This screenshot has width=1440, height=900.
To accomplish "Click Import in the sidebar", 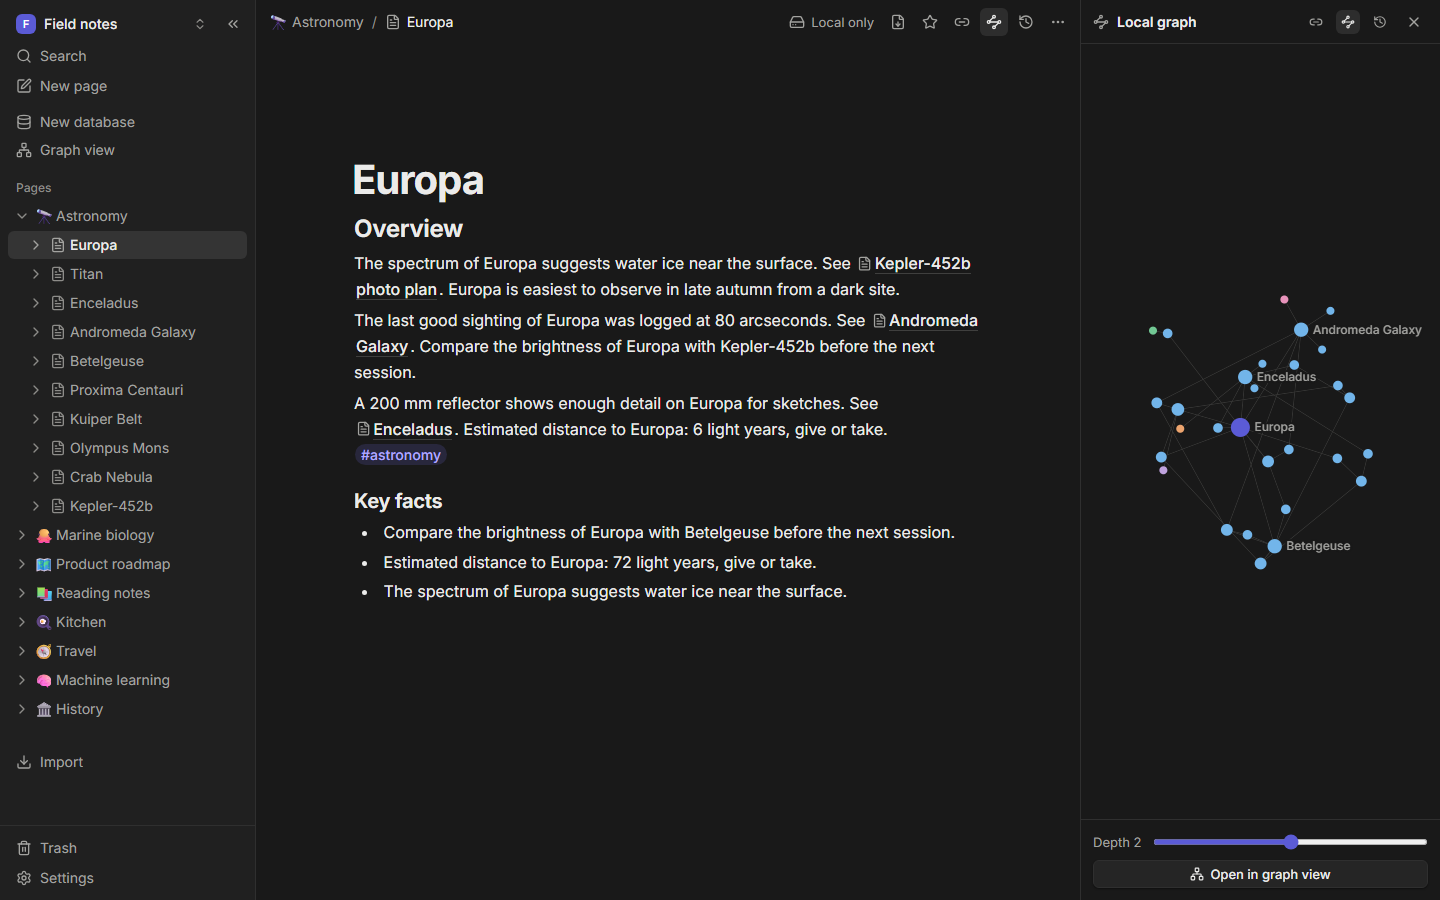I will pos(127,762).
